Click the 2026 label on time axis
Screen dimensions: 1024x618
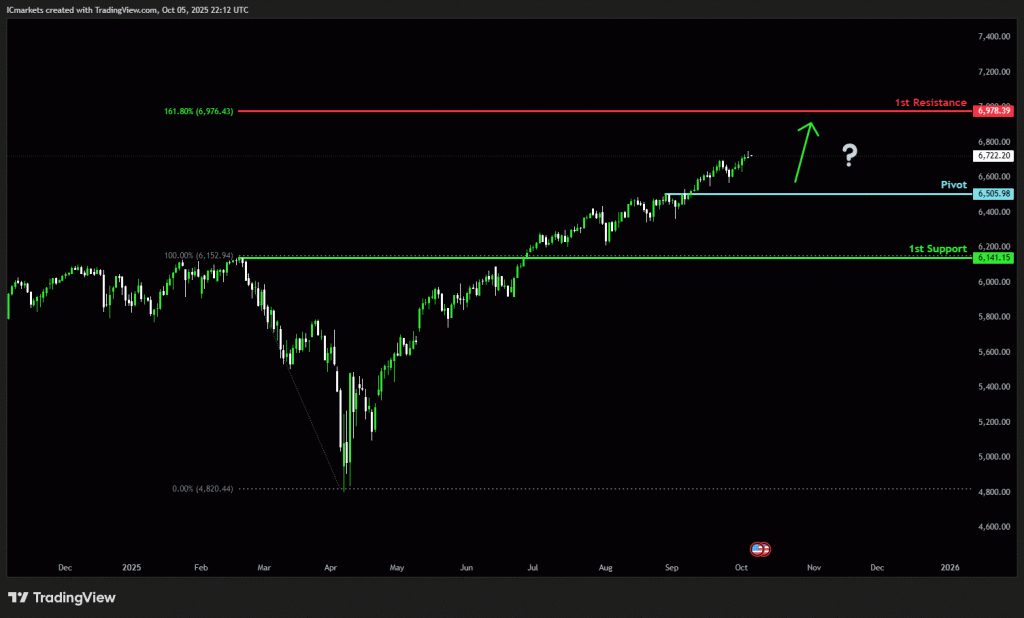pyautogui.click(x=950, y=567)
